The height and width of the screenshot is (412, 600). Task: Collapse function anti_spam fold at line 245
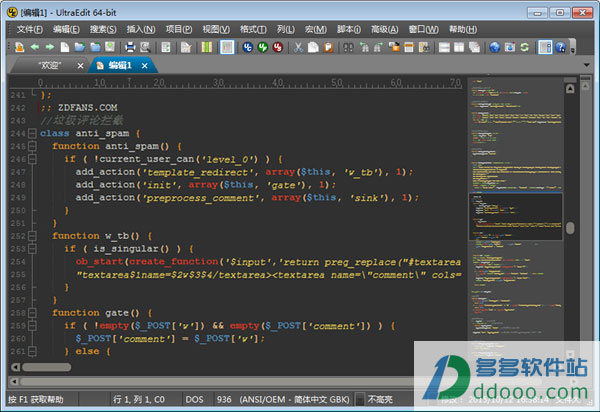[33, 146]
